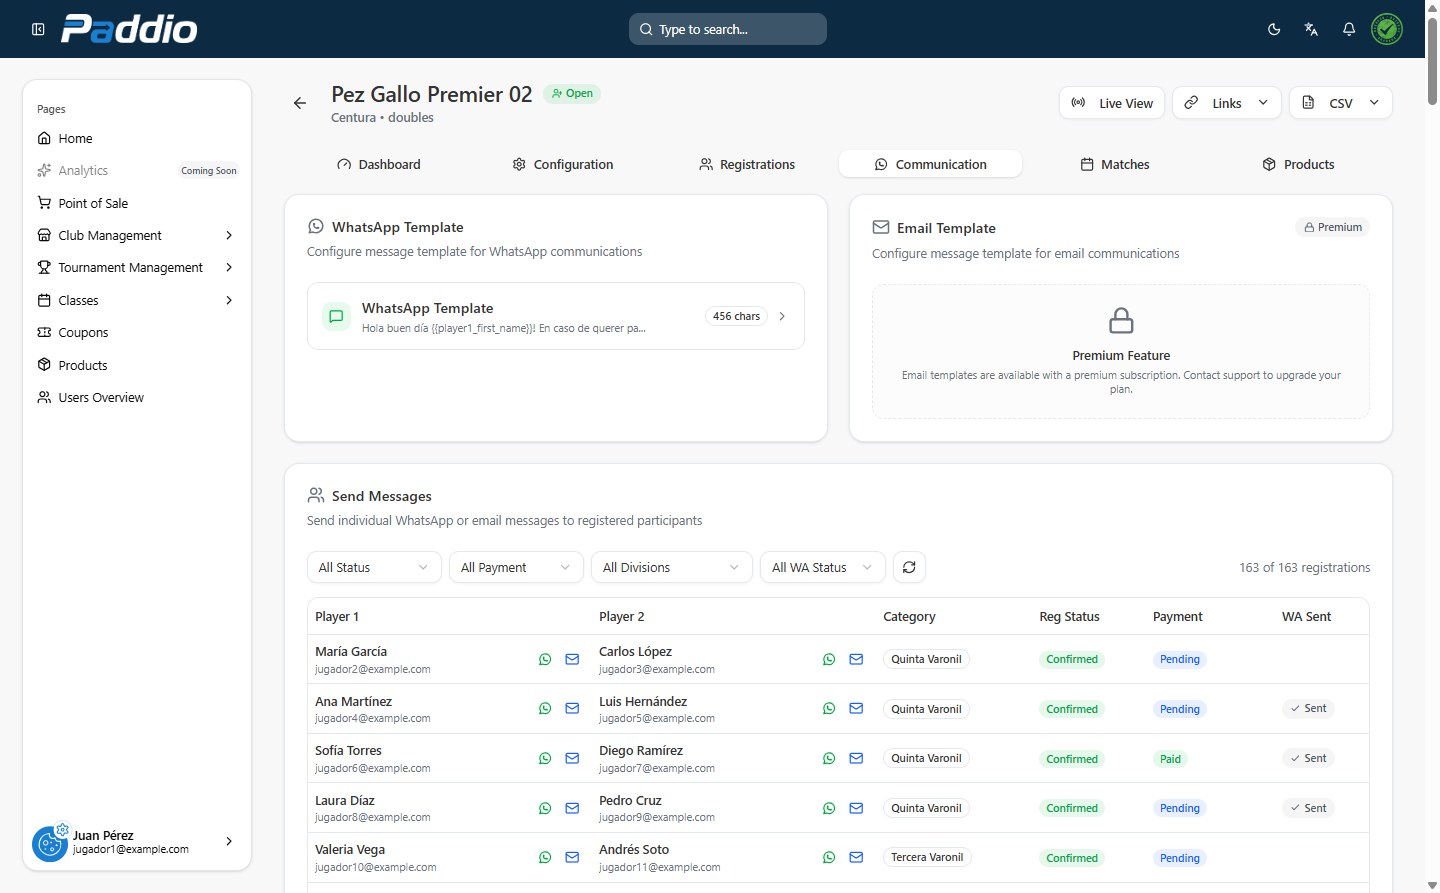1440x893 pixels.
Task: Expand Classes submenu
Action: (x=229, y=300)
